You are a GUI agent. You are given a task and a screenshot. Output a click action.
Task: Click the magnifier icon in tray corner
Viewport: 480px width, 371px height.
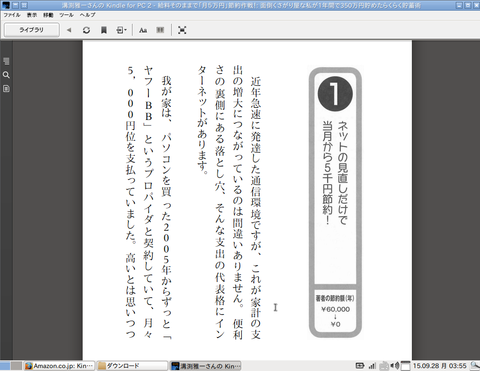tap(475, 366)
